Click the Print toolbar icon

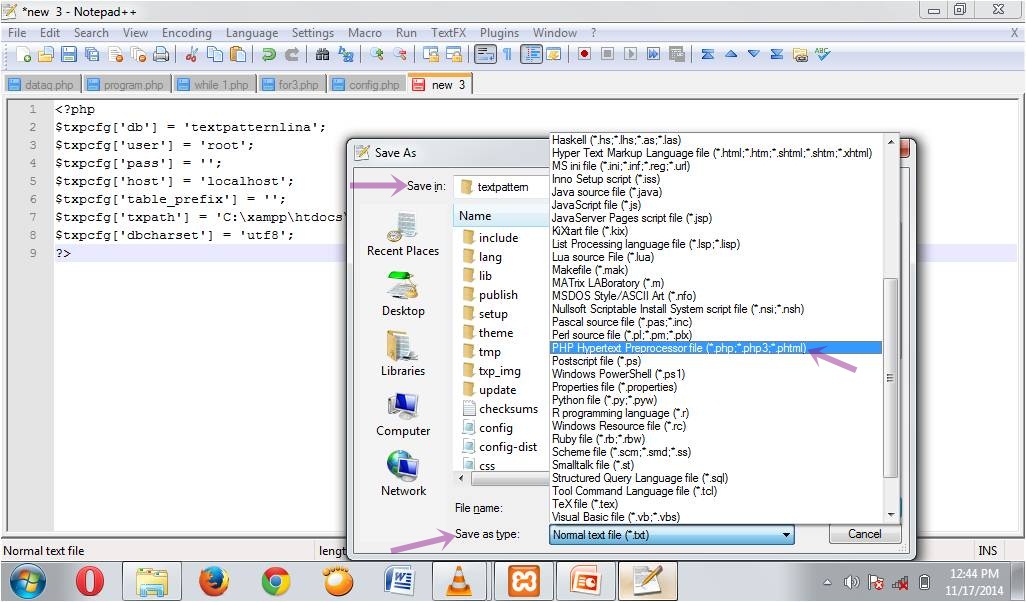[x=161, y=55]
